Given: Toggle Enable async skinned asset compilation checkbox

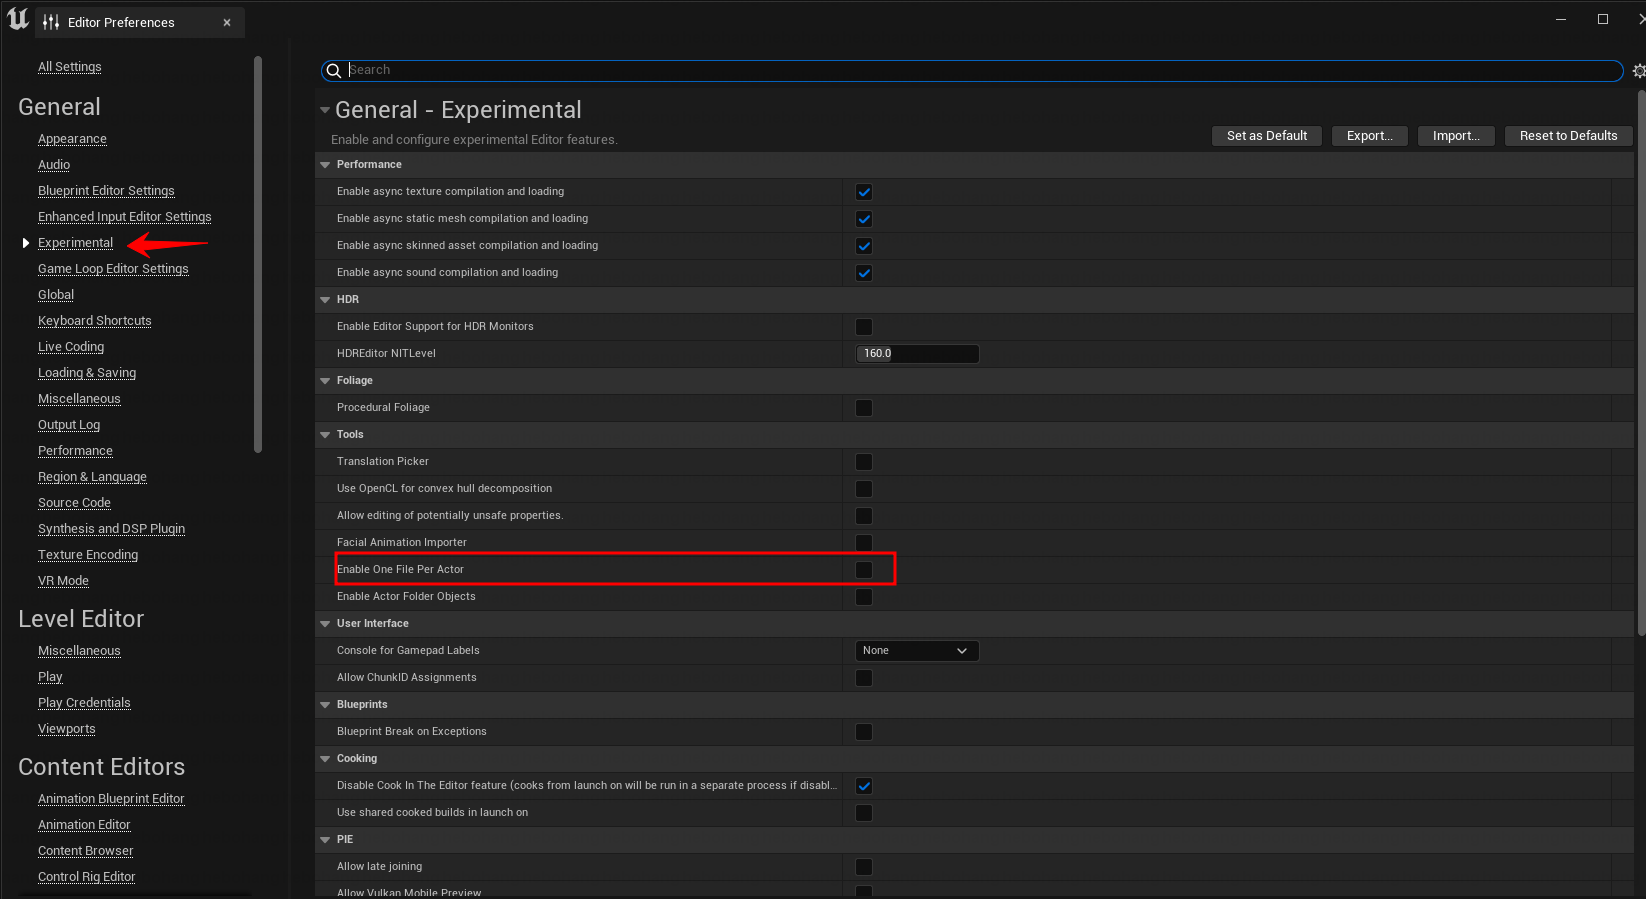Looking at the screenshot, I should pos(864,246).
